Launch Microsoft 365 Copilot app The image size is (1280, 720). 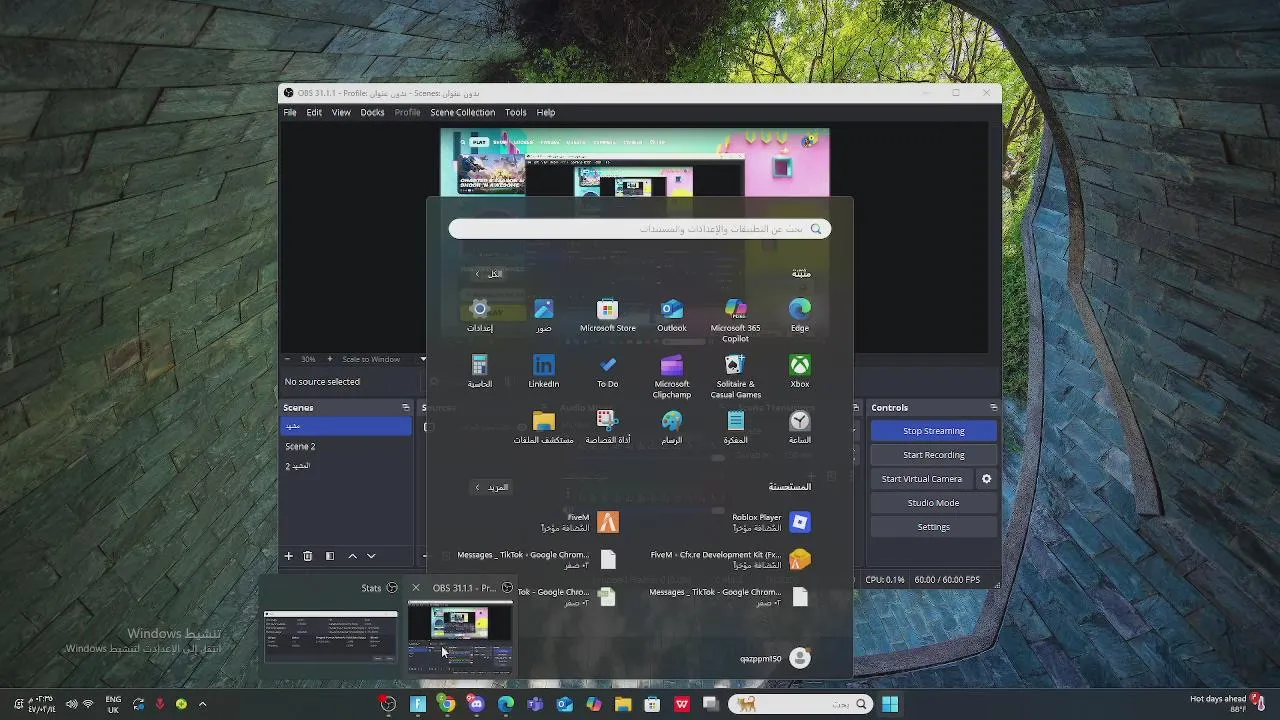pos(736,320)
